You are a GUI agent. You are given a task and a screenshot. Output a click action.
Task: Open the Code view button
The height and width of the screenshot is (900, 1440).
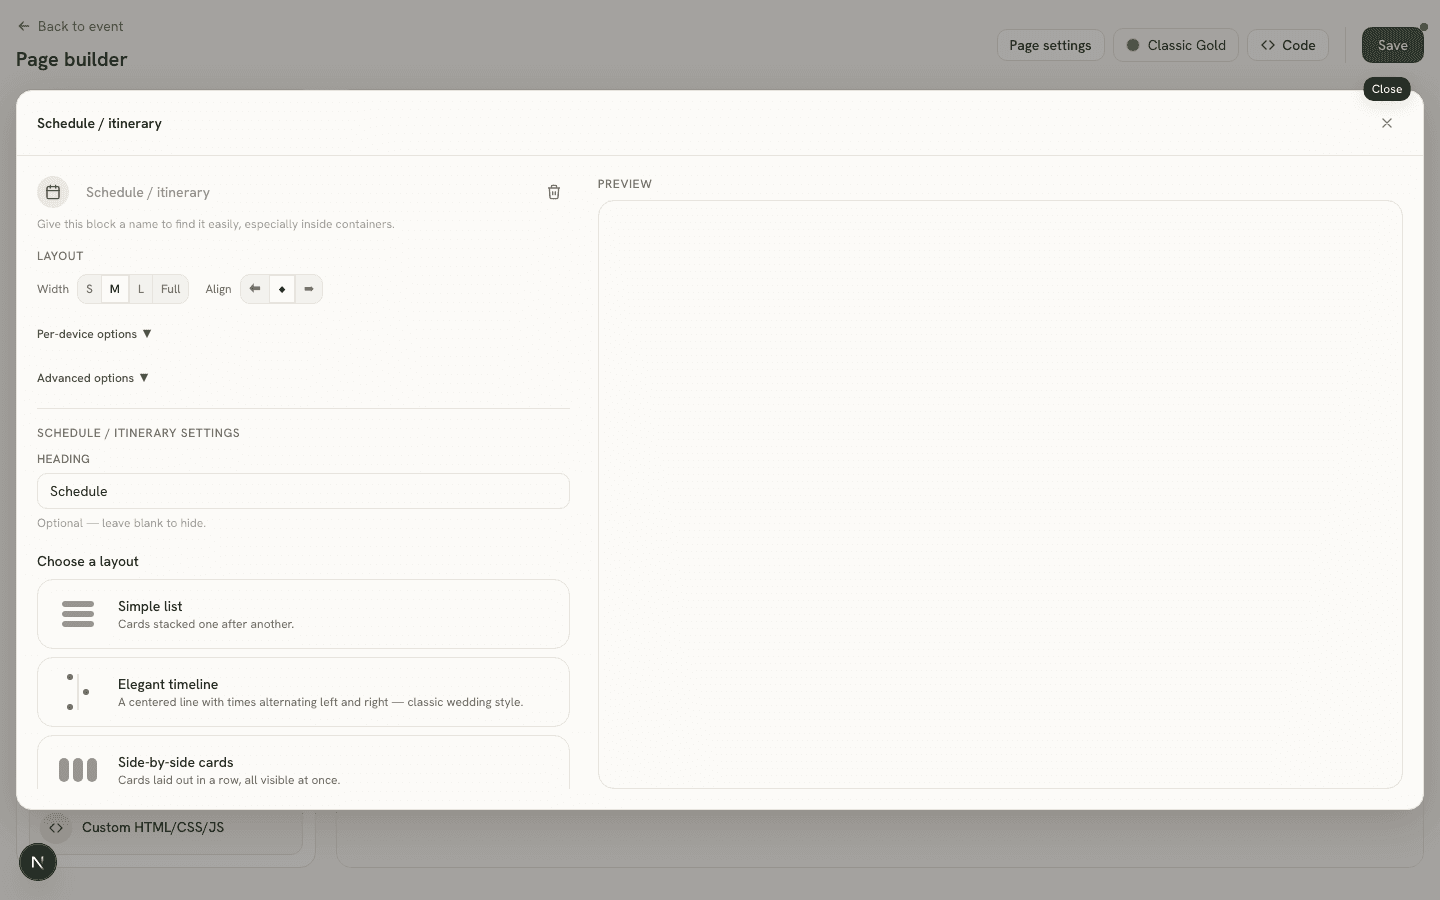[1288, 45]
